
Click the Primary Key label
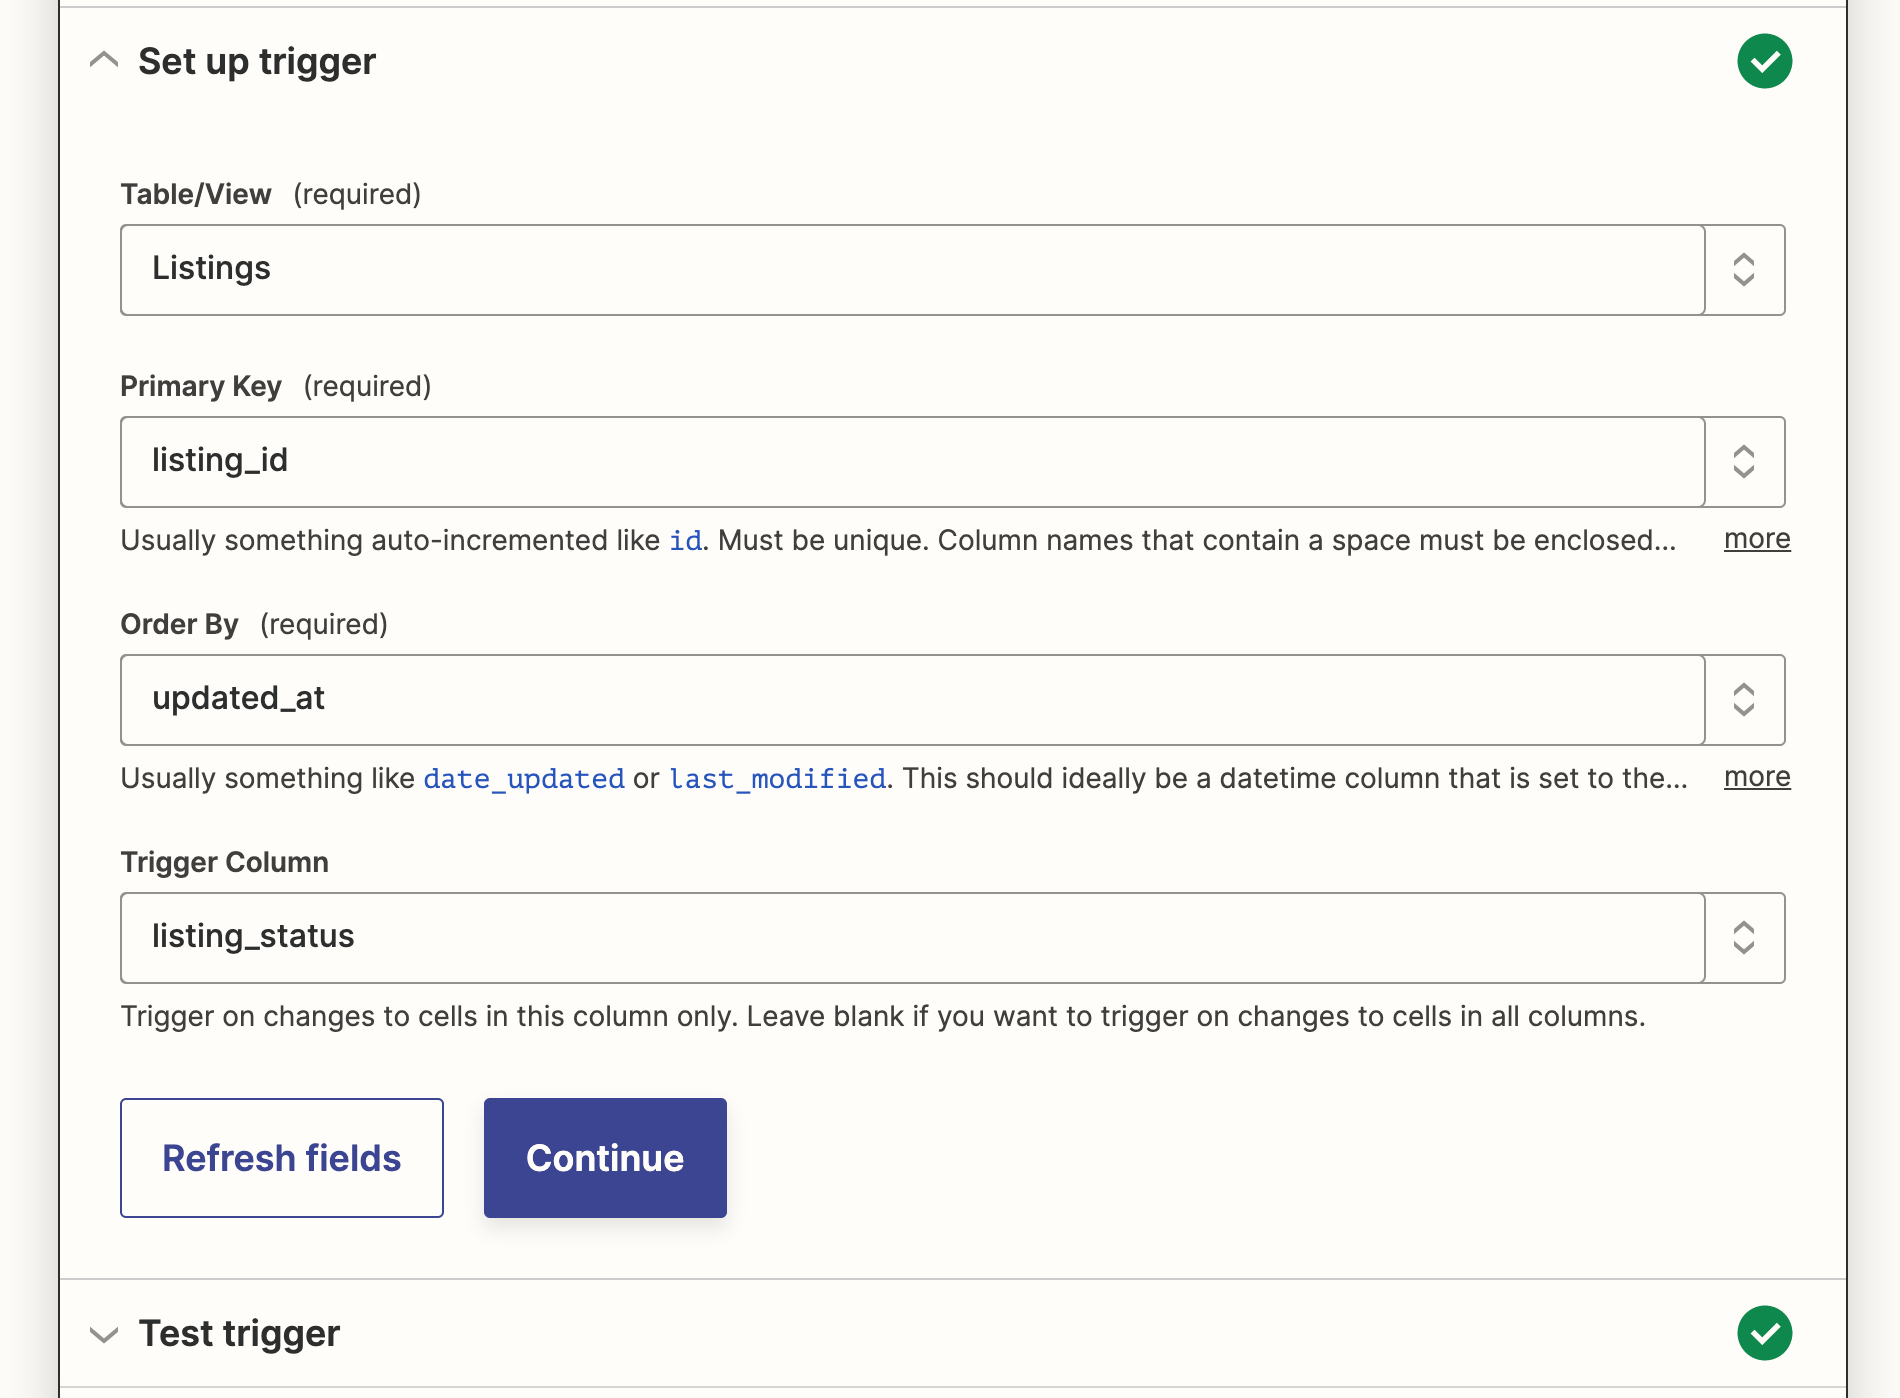(x=201, y=387)
